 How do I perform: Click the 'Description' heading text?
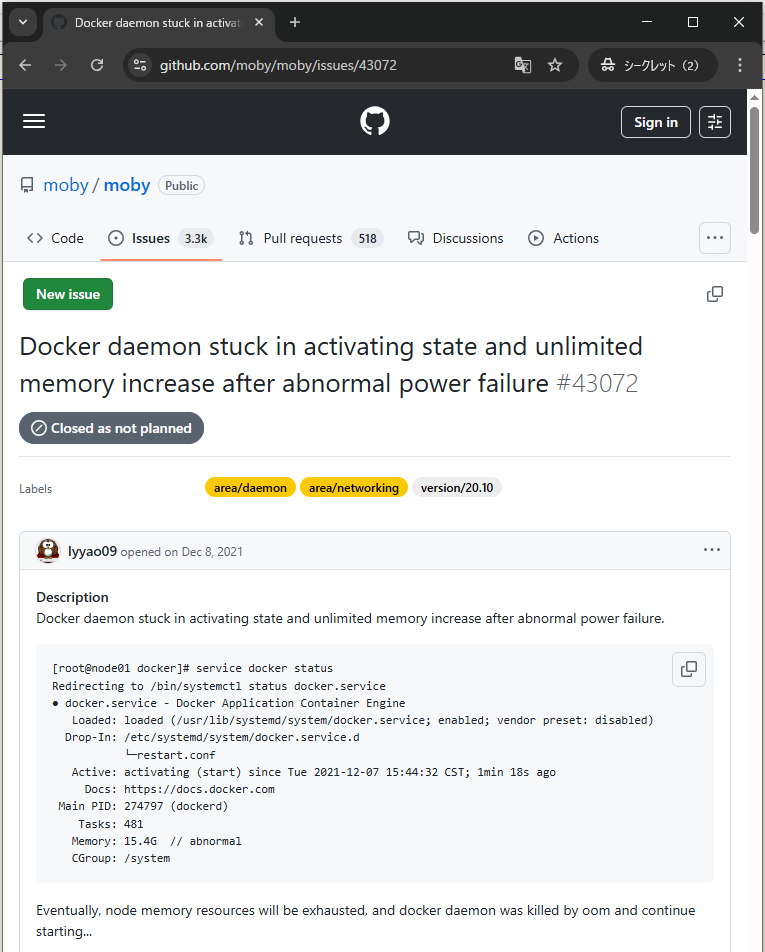[72, 597]
